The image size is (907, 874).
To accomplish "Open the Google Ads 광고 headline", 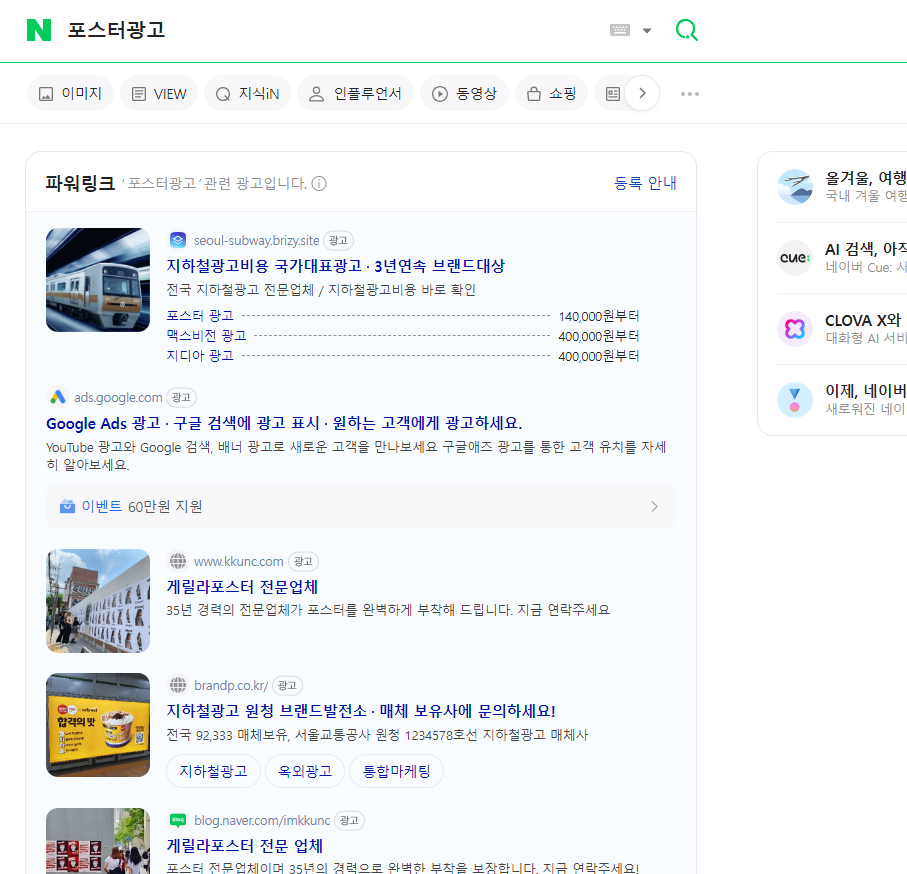I will (284, 423).
